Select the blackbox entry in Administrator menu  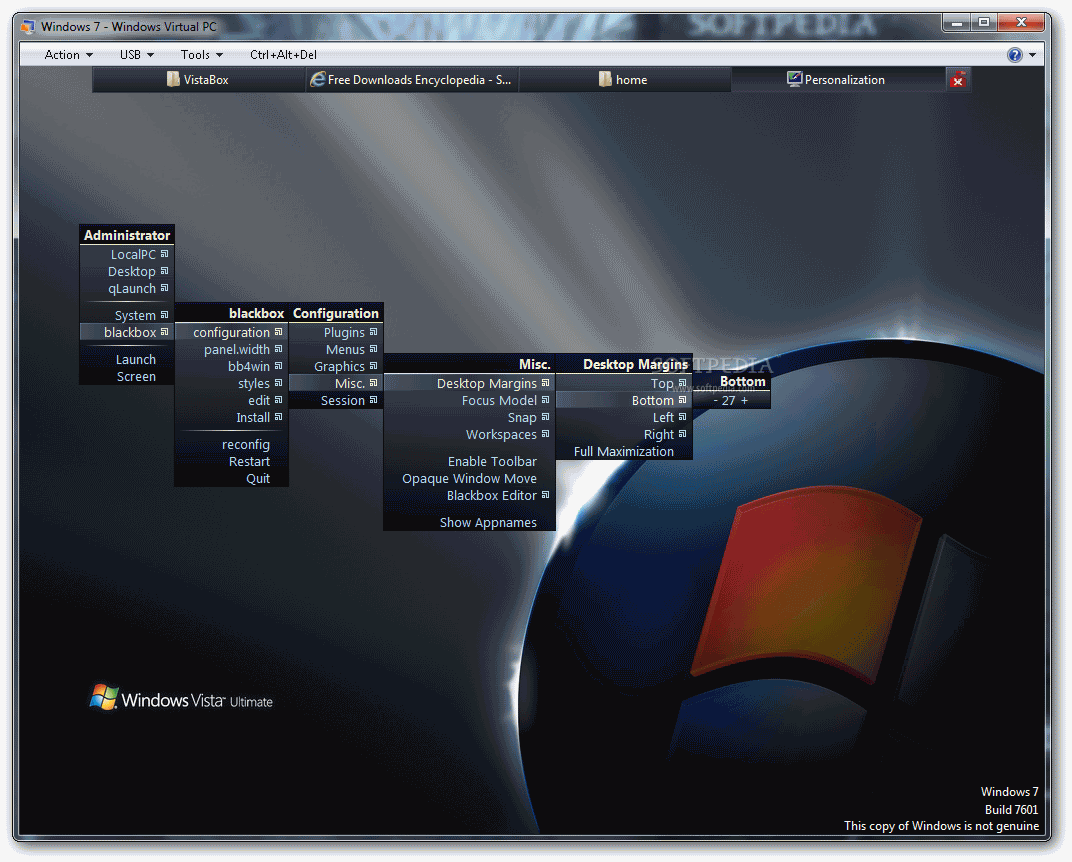127,332
